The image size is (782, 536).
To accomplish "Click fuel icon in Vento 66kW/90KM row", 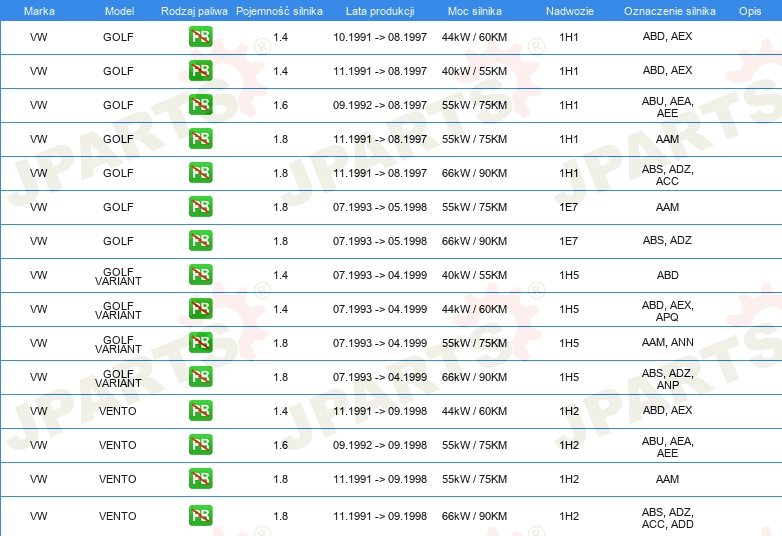I will pos(200,515).
